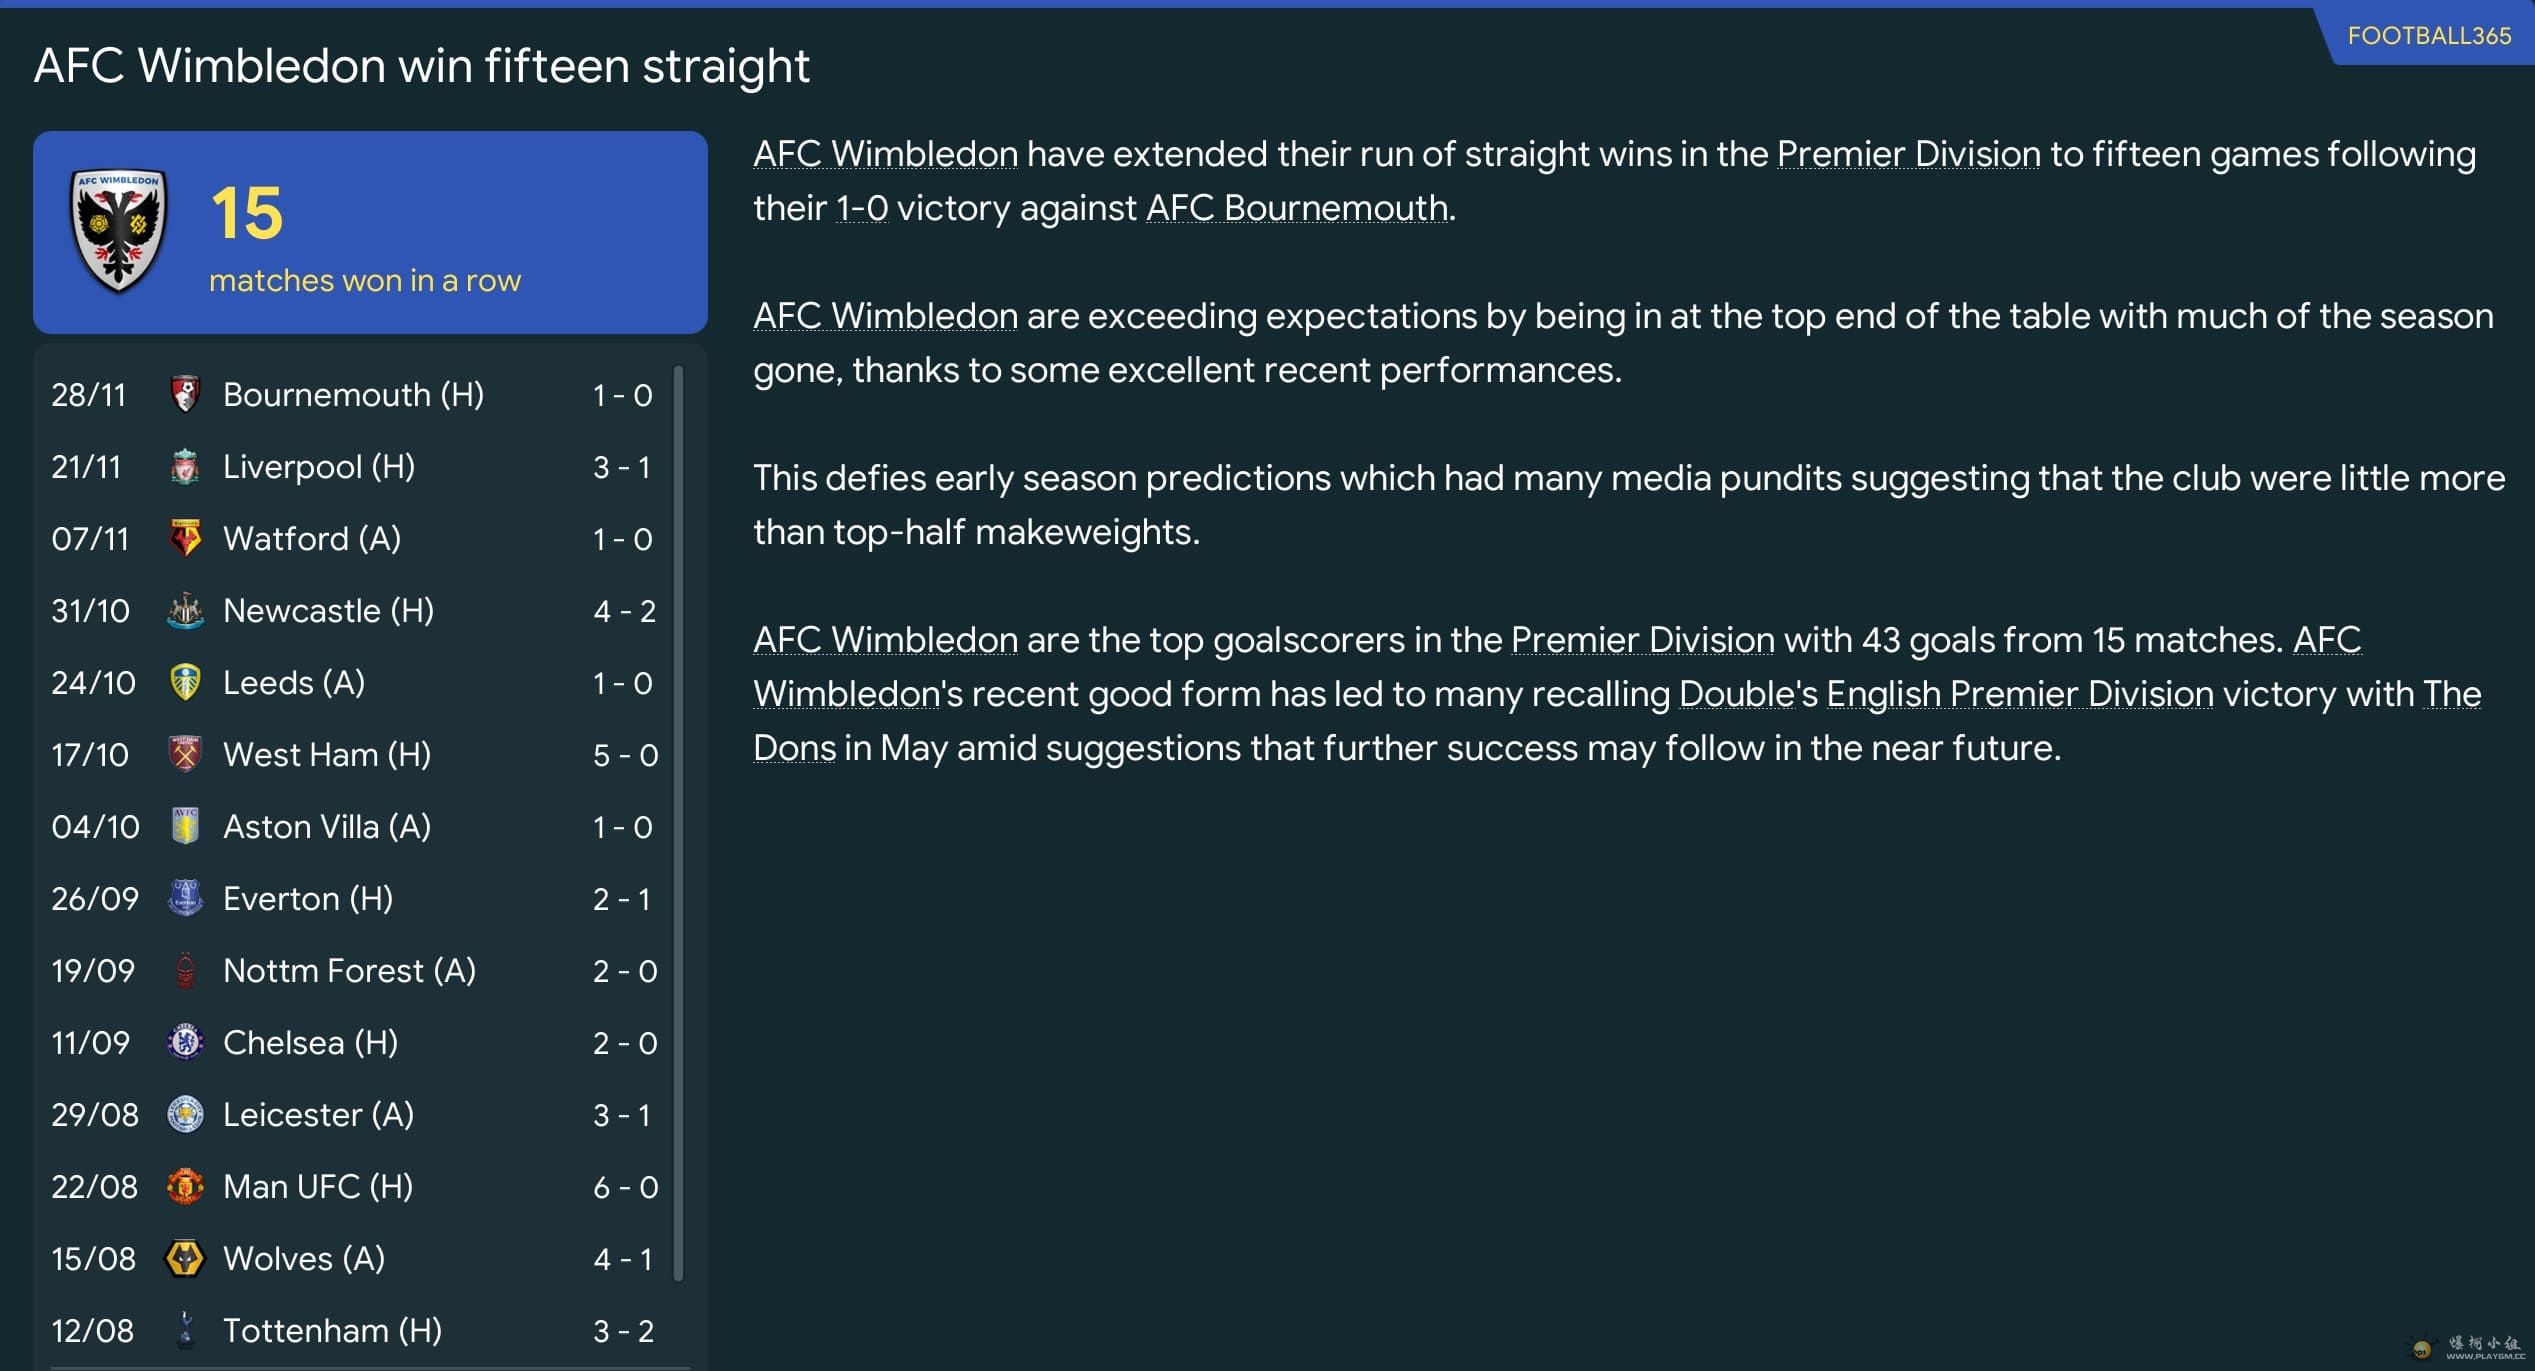This screenshot has height=1371, width=2535.
Task: Click the Wolves club badge
Action: pos(185,1259)
